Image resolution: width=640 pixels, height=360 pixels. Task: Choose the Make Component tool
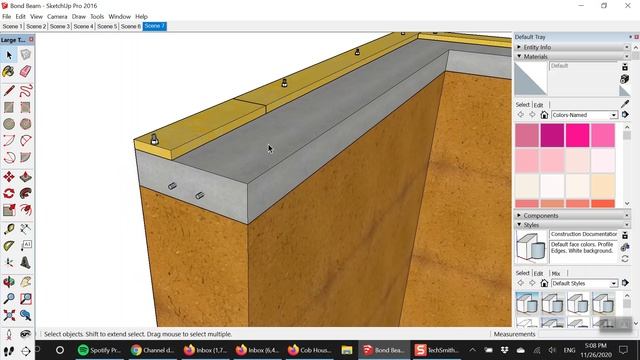click(25, 55)
